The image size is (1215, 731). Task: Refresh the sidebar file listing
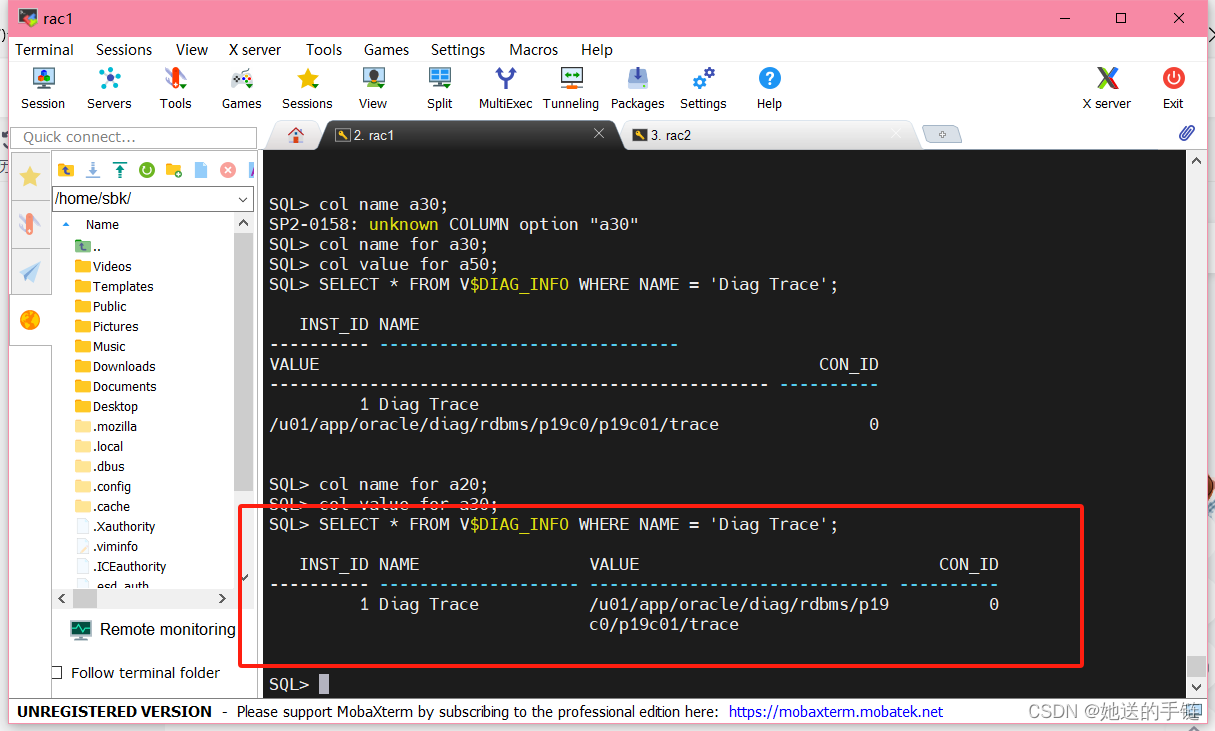(x=146, y=170)
